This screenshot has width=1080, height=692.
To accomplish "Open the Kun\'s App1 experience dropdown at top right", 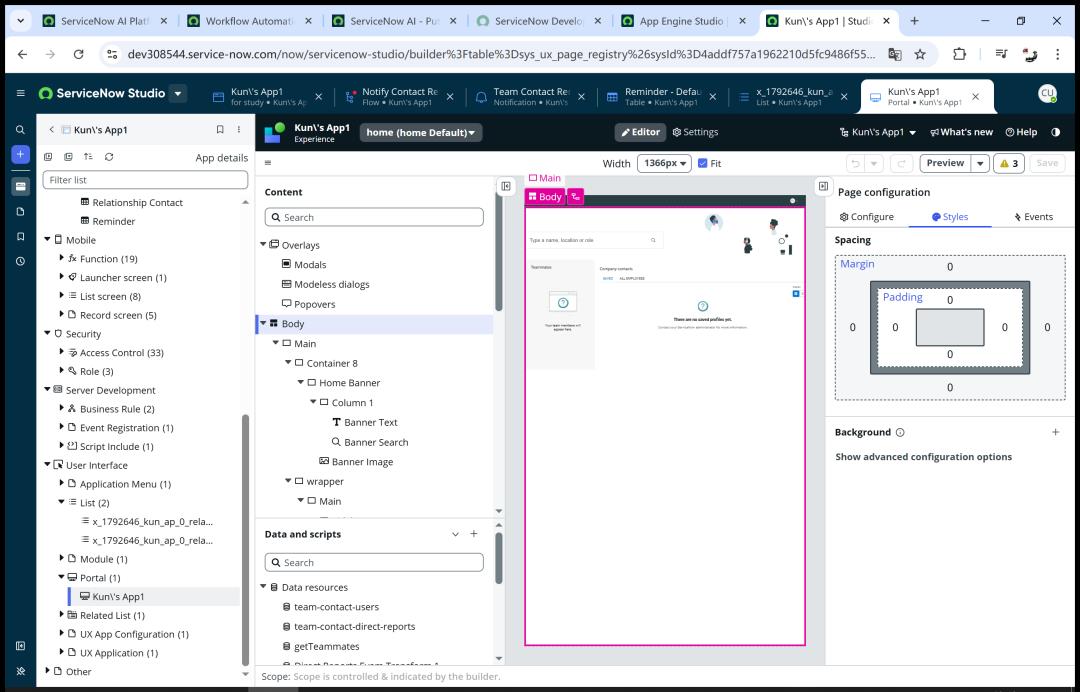I will tap(878, 132).
